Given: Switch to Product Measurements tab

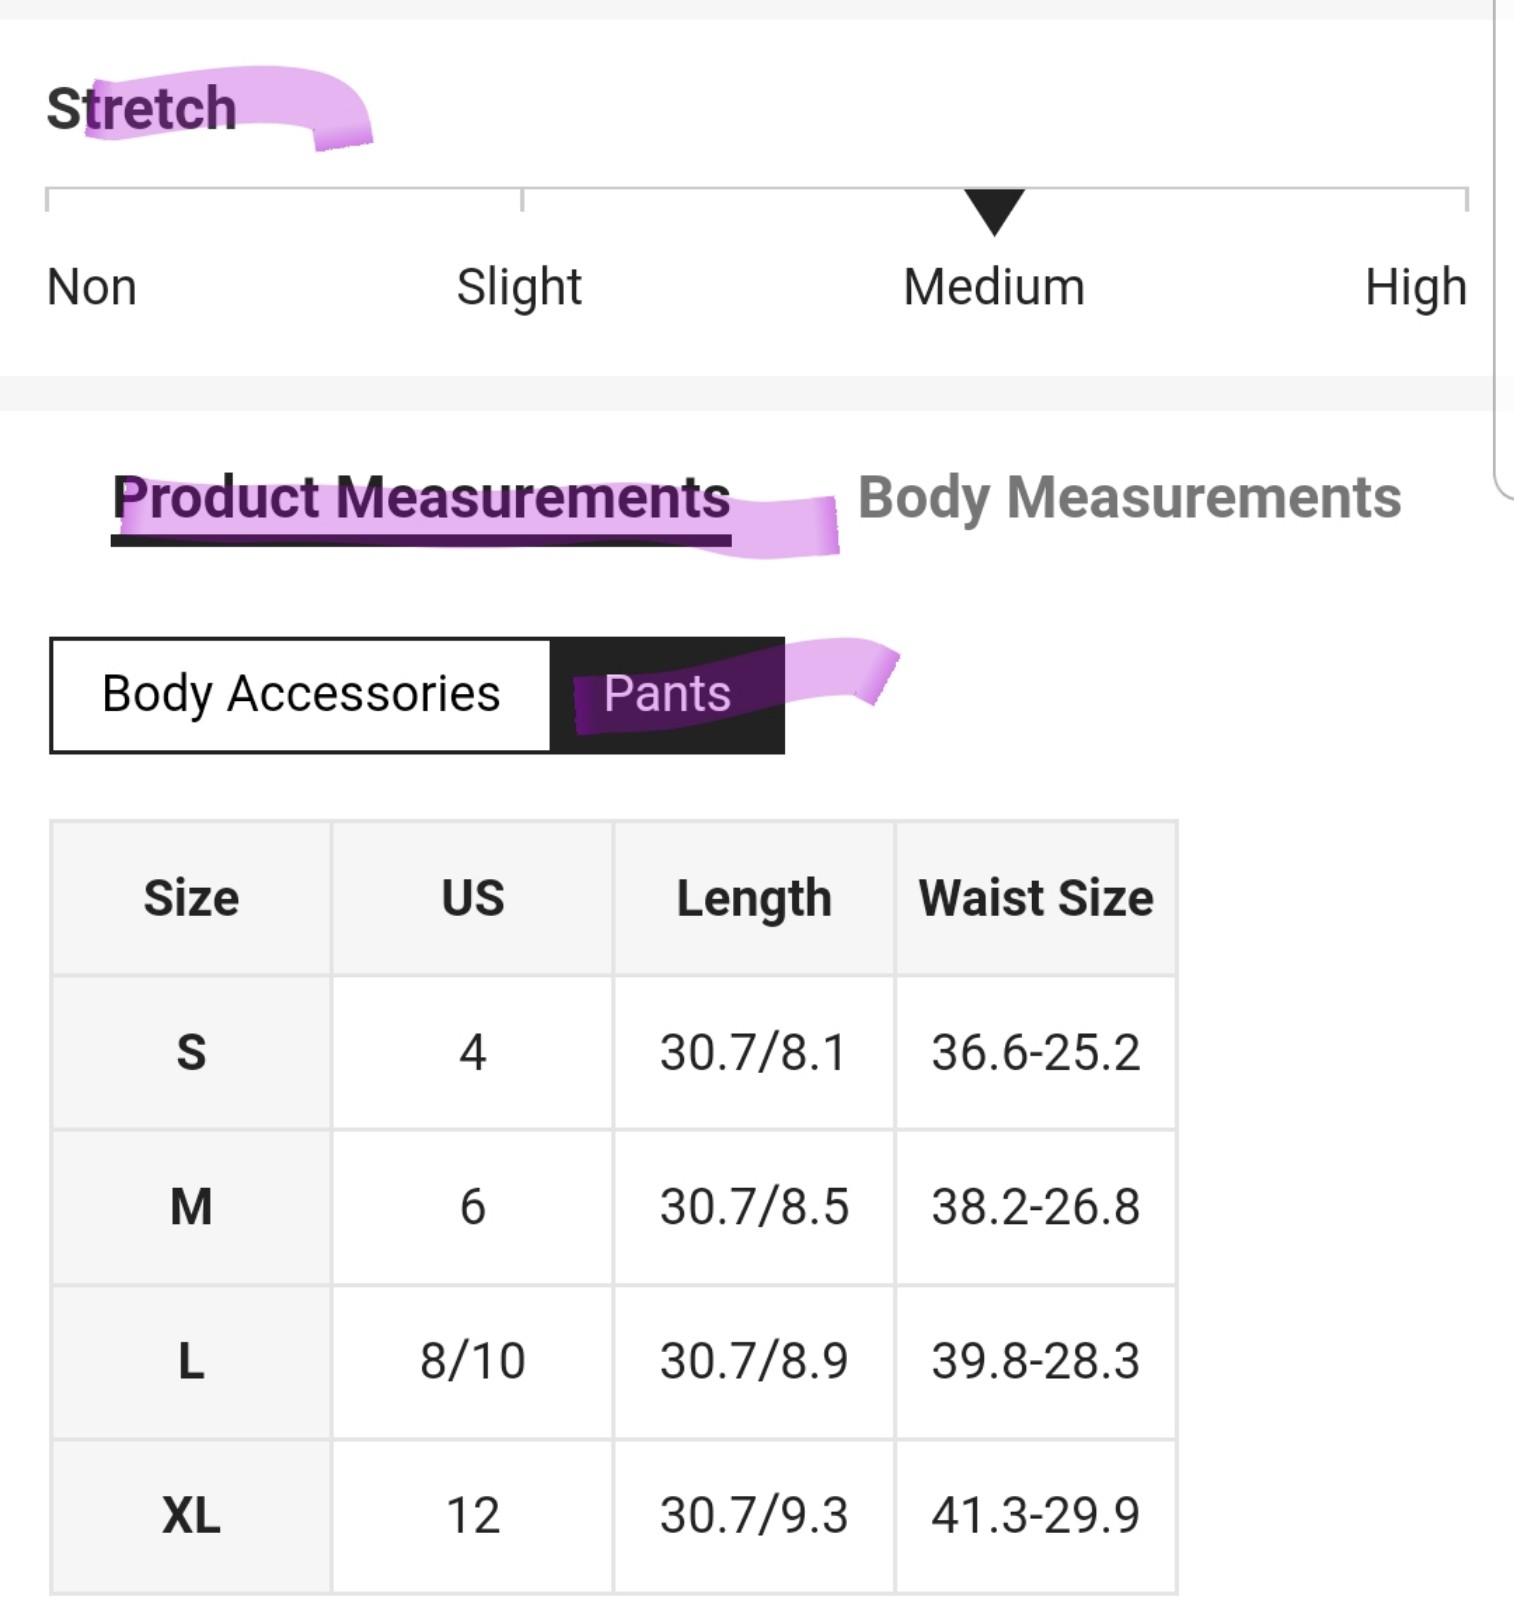Looking at the screenshot, I should [x=421, y=498].
